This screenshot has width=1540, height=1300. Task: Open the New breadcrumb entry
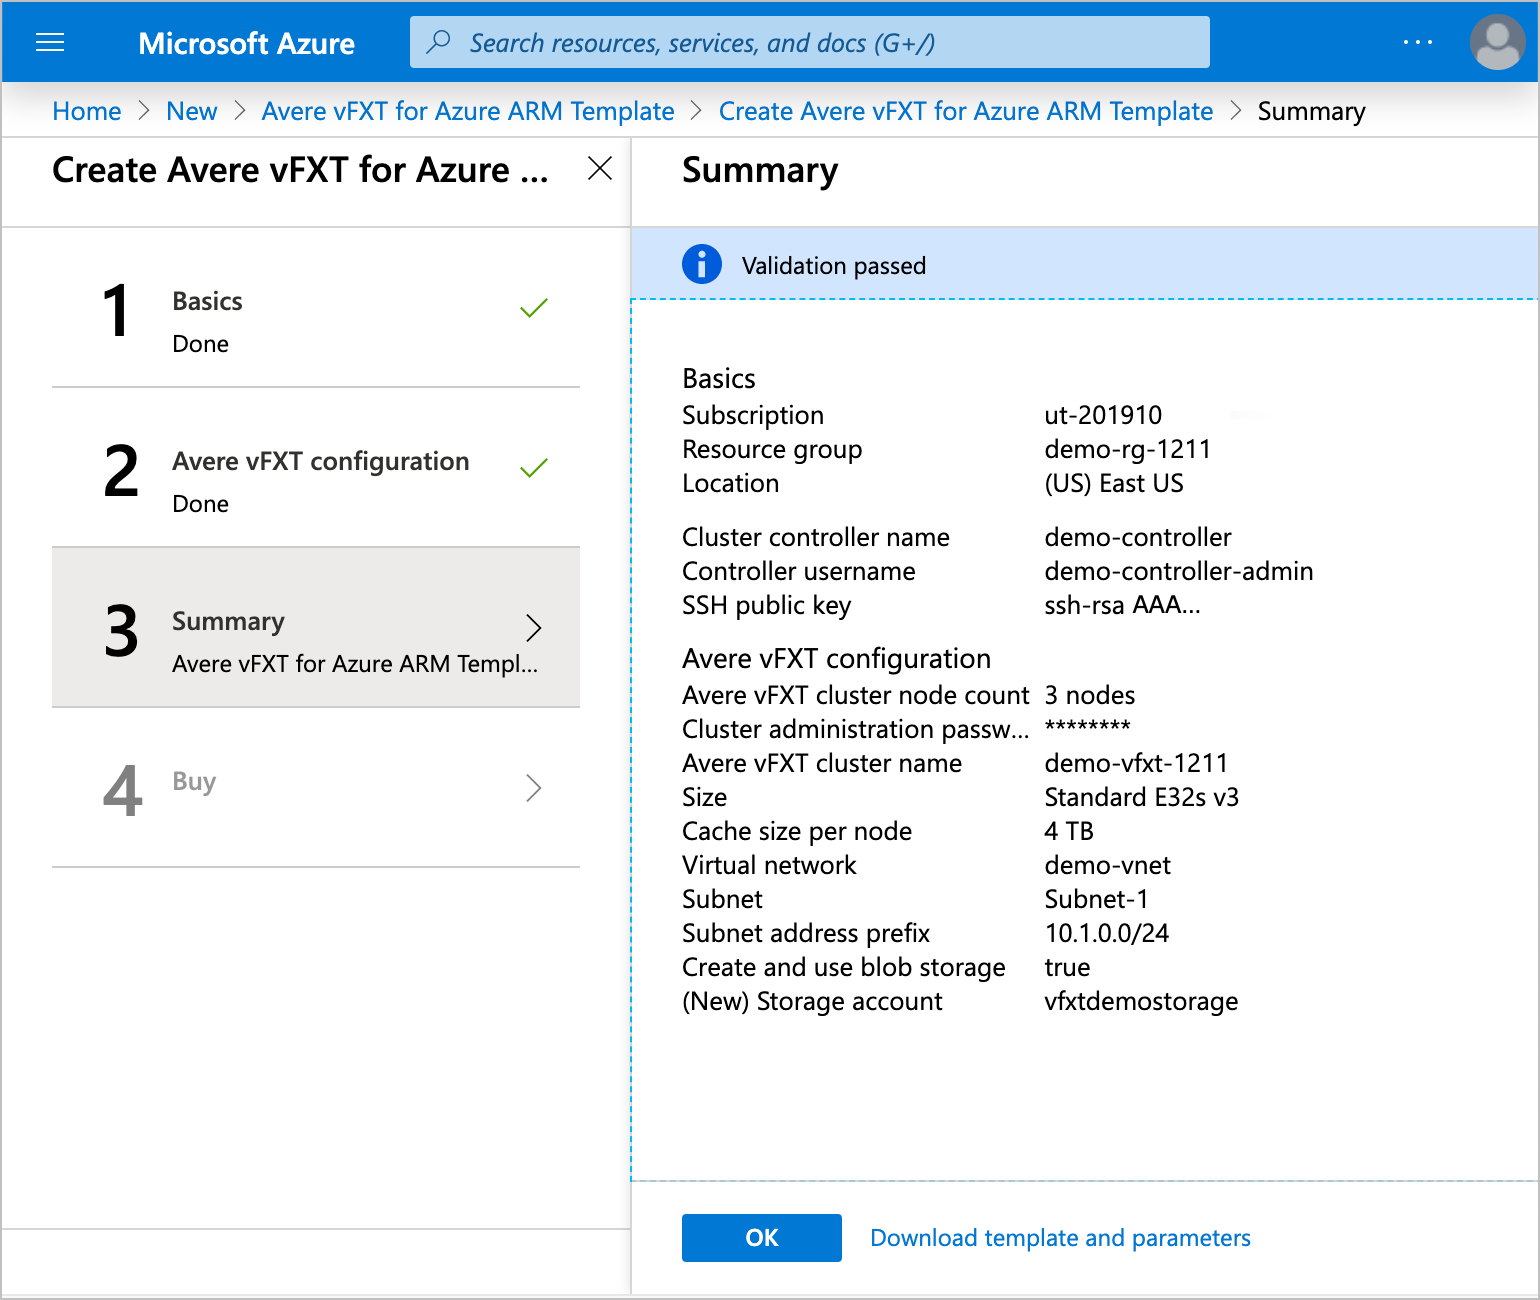click(x=191, y=111)
